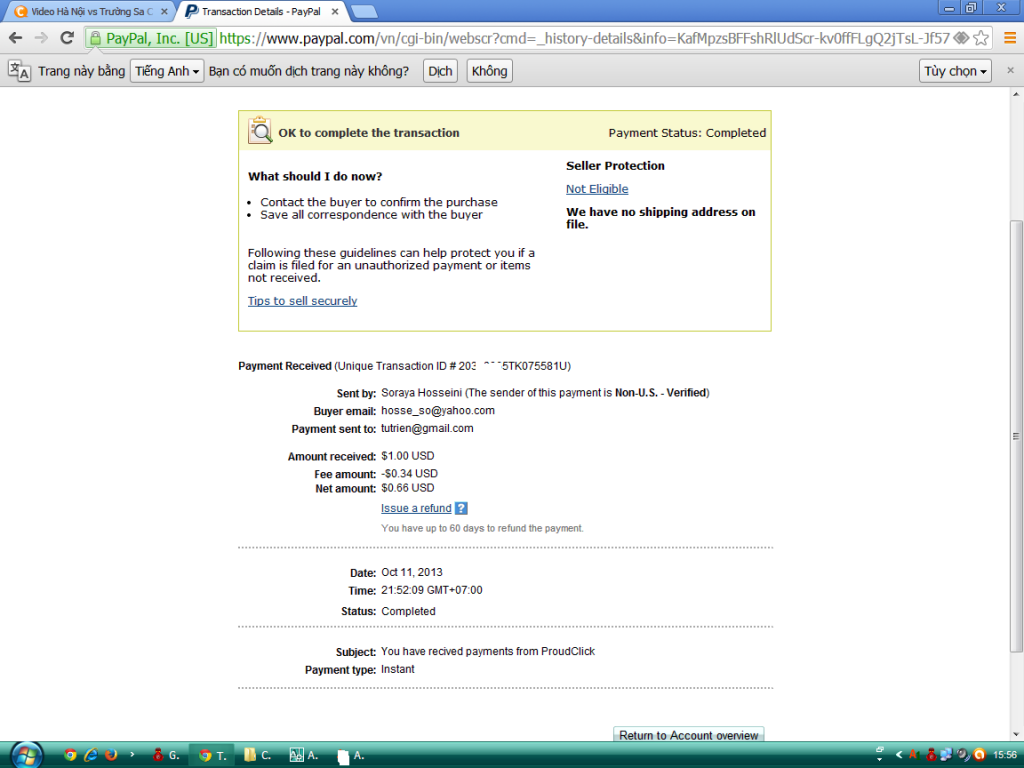This screenshot has height=768, width=1024.
Task: Open the Tiếng Anh language dropdown
Action: 167,71
